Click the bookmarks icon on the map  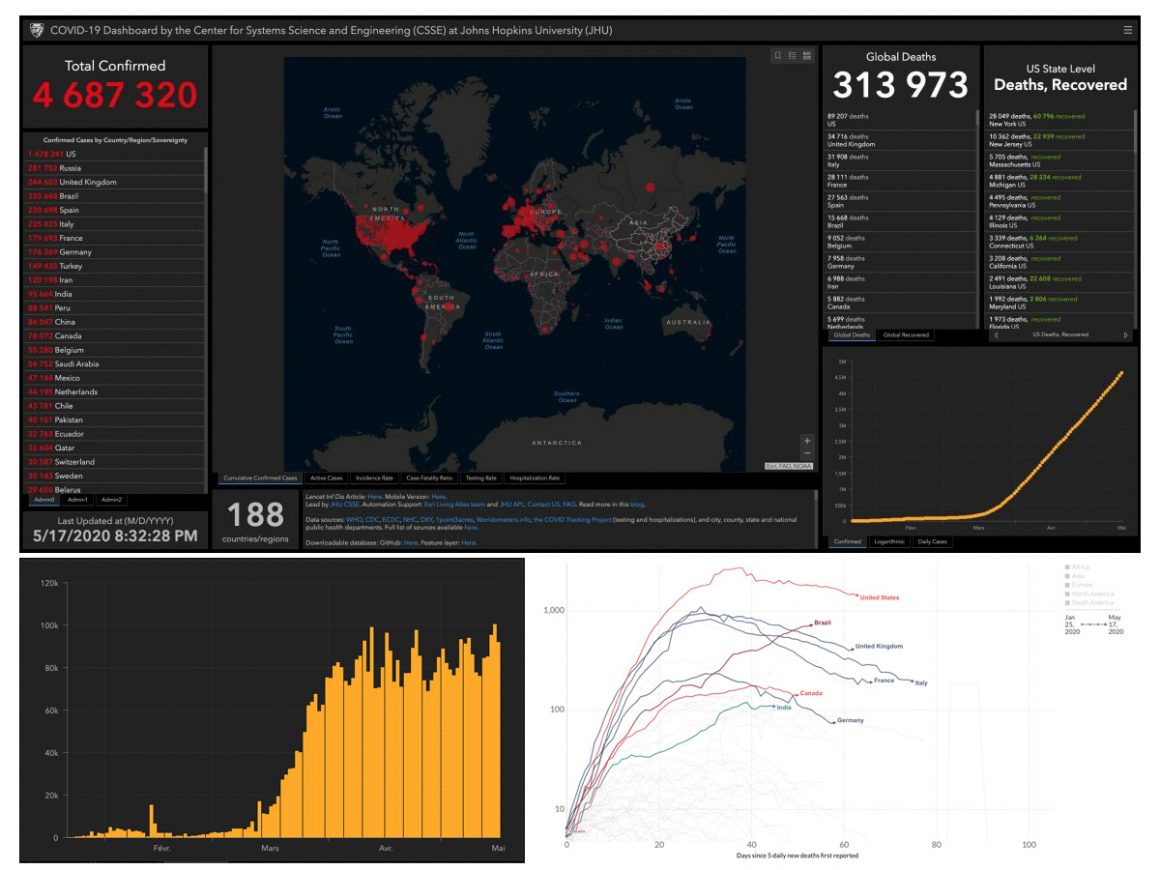(777, 56)
